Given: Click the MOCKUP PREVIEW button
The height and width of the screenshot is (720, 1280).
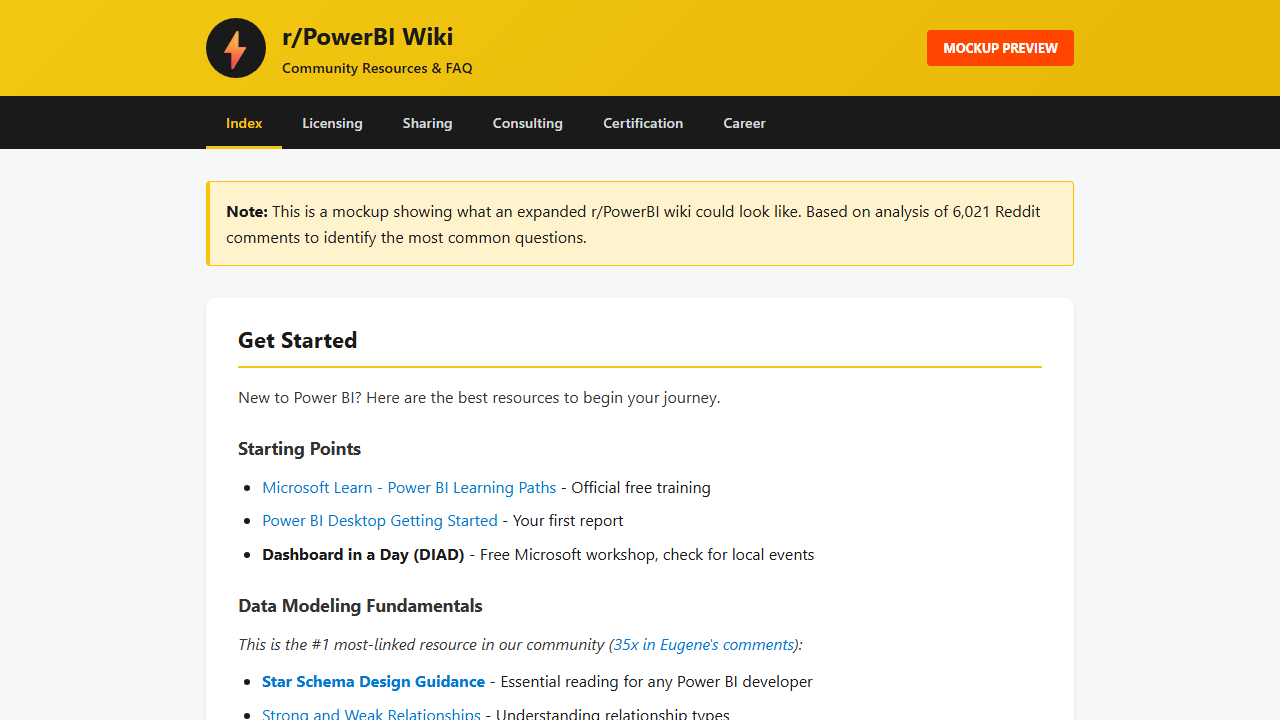Looking at the screenshot, I should point(999,47).
